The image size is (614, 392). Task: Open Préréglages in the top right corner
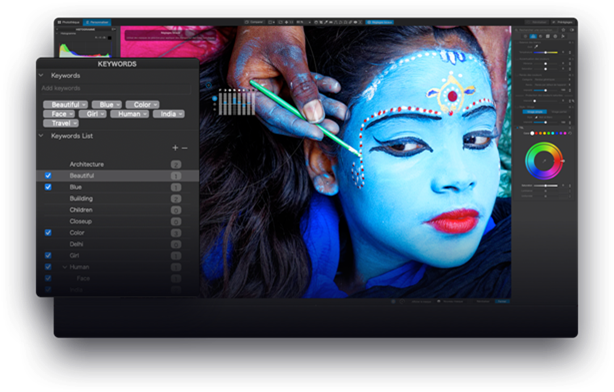(562, 22)
